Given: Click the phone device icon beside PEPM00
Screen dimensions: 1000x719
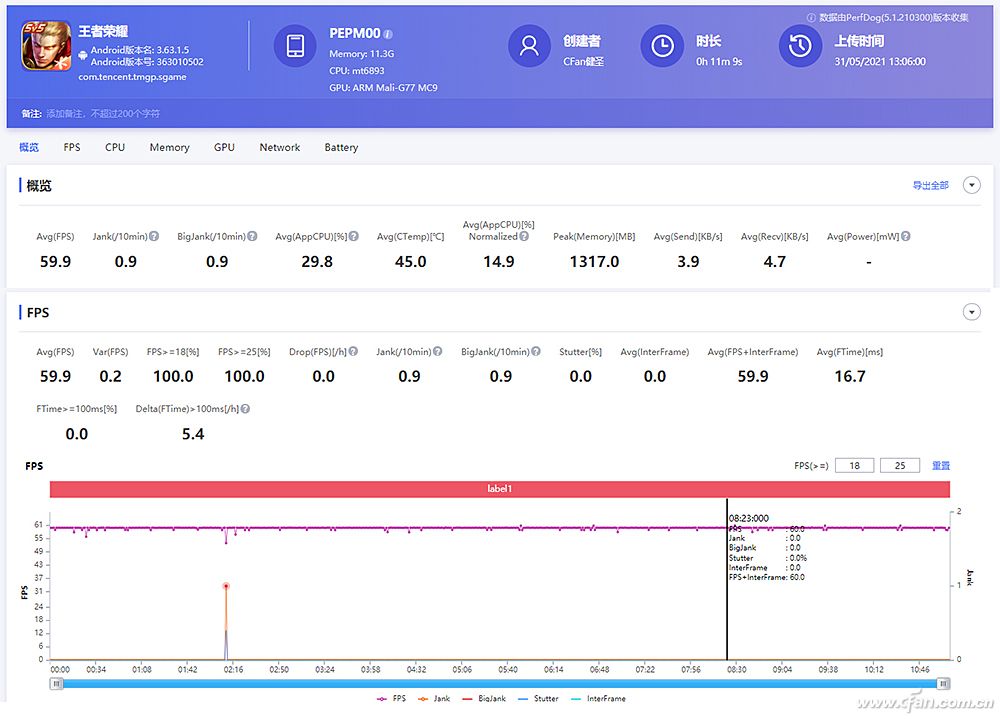Looking at the screenshot, I should (x=294, y=47).
